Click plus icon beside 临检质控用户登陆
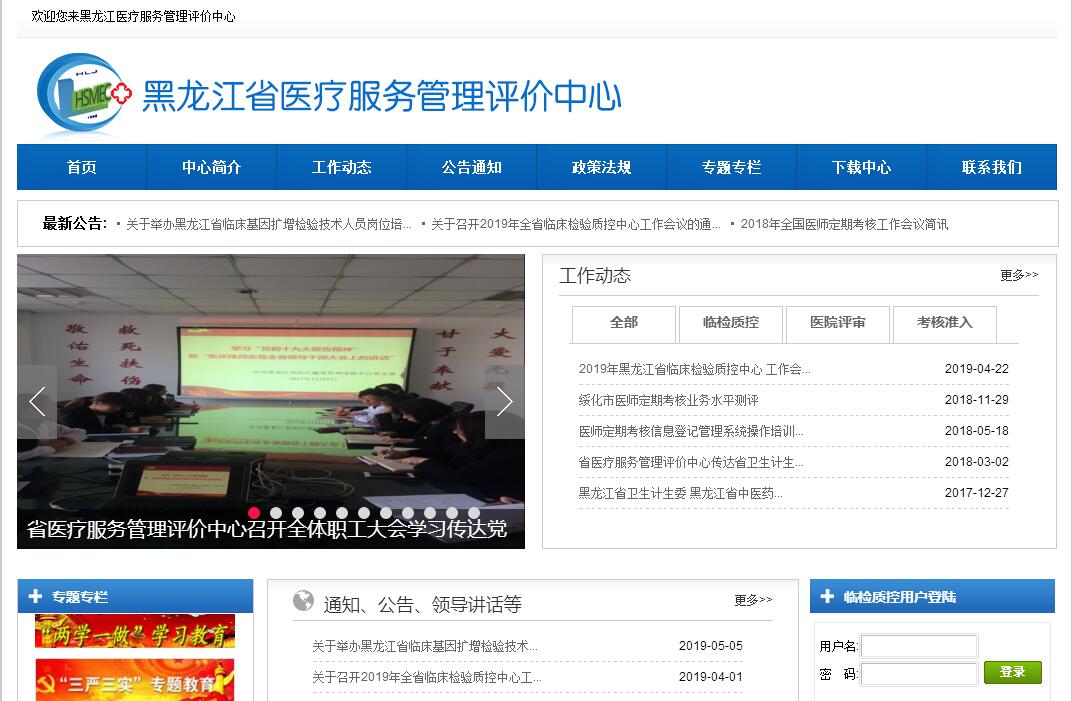This screenshot has width=1072, height=701. click(827, 597)
